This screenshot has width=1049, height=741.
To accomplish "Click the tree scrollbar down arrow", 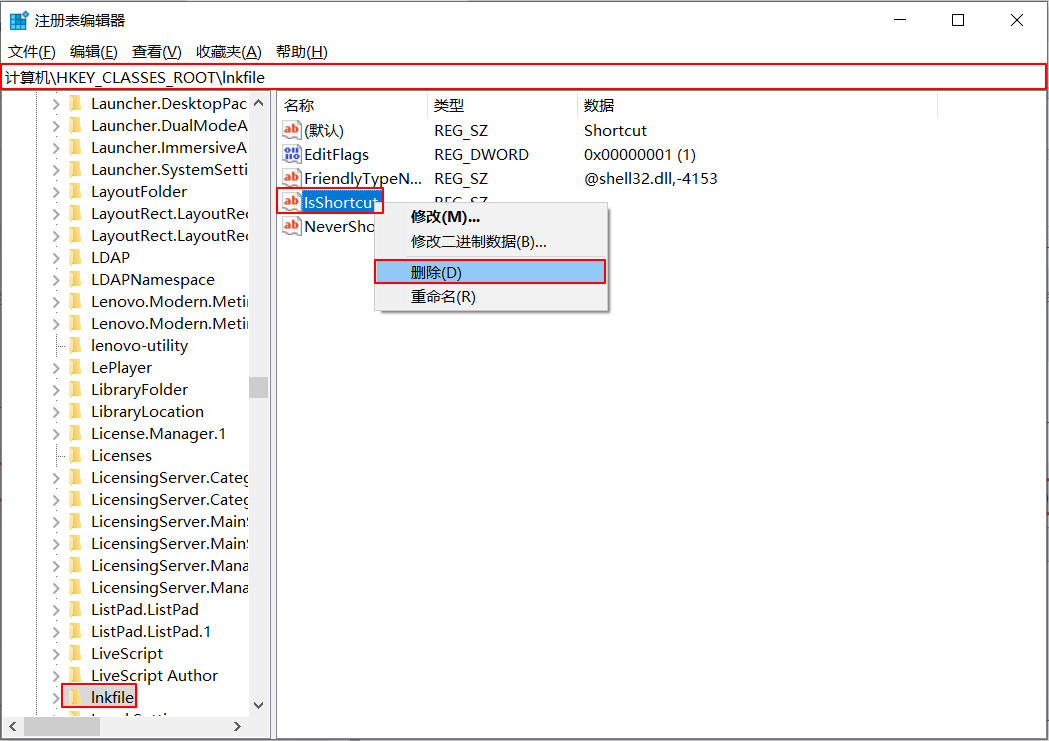I will pos(259,705).
